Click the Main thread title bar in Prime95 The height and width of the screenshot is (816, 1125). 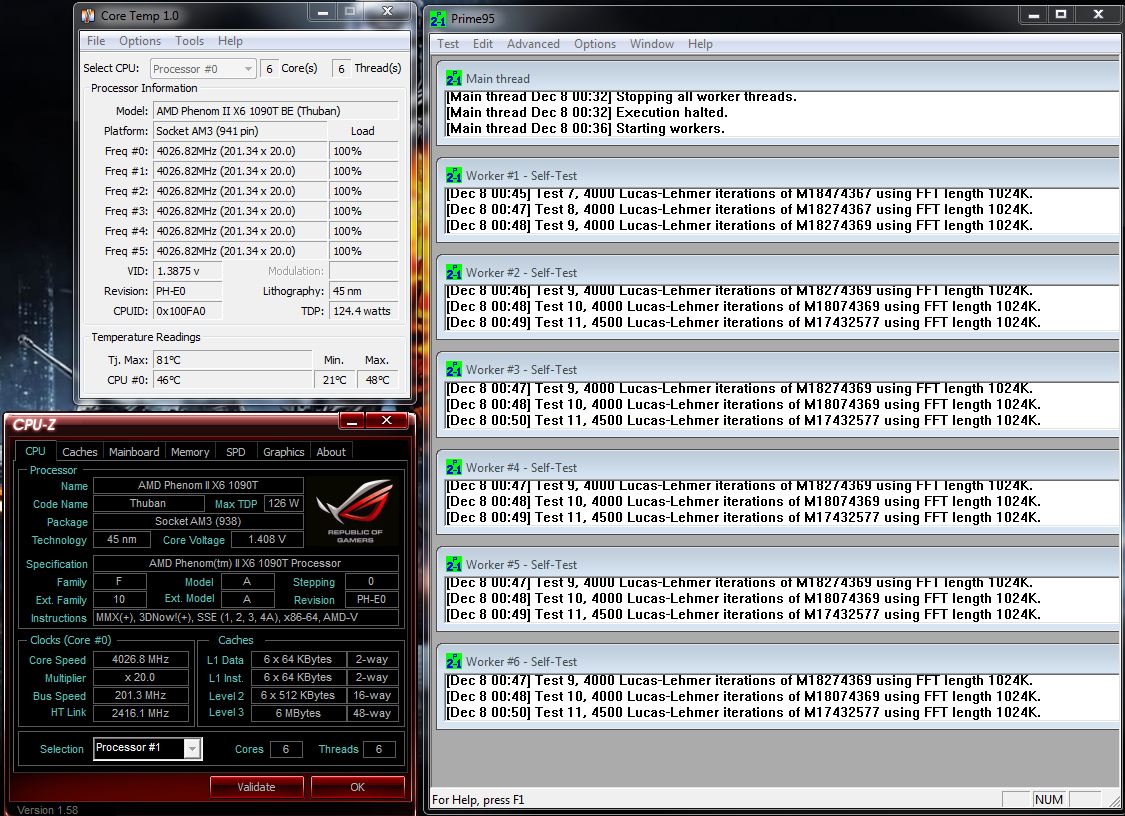coord(778,78)
